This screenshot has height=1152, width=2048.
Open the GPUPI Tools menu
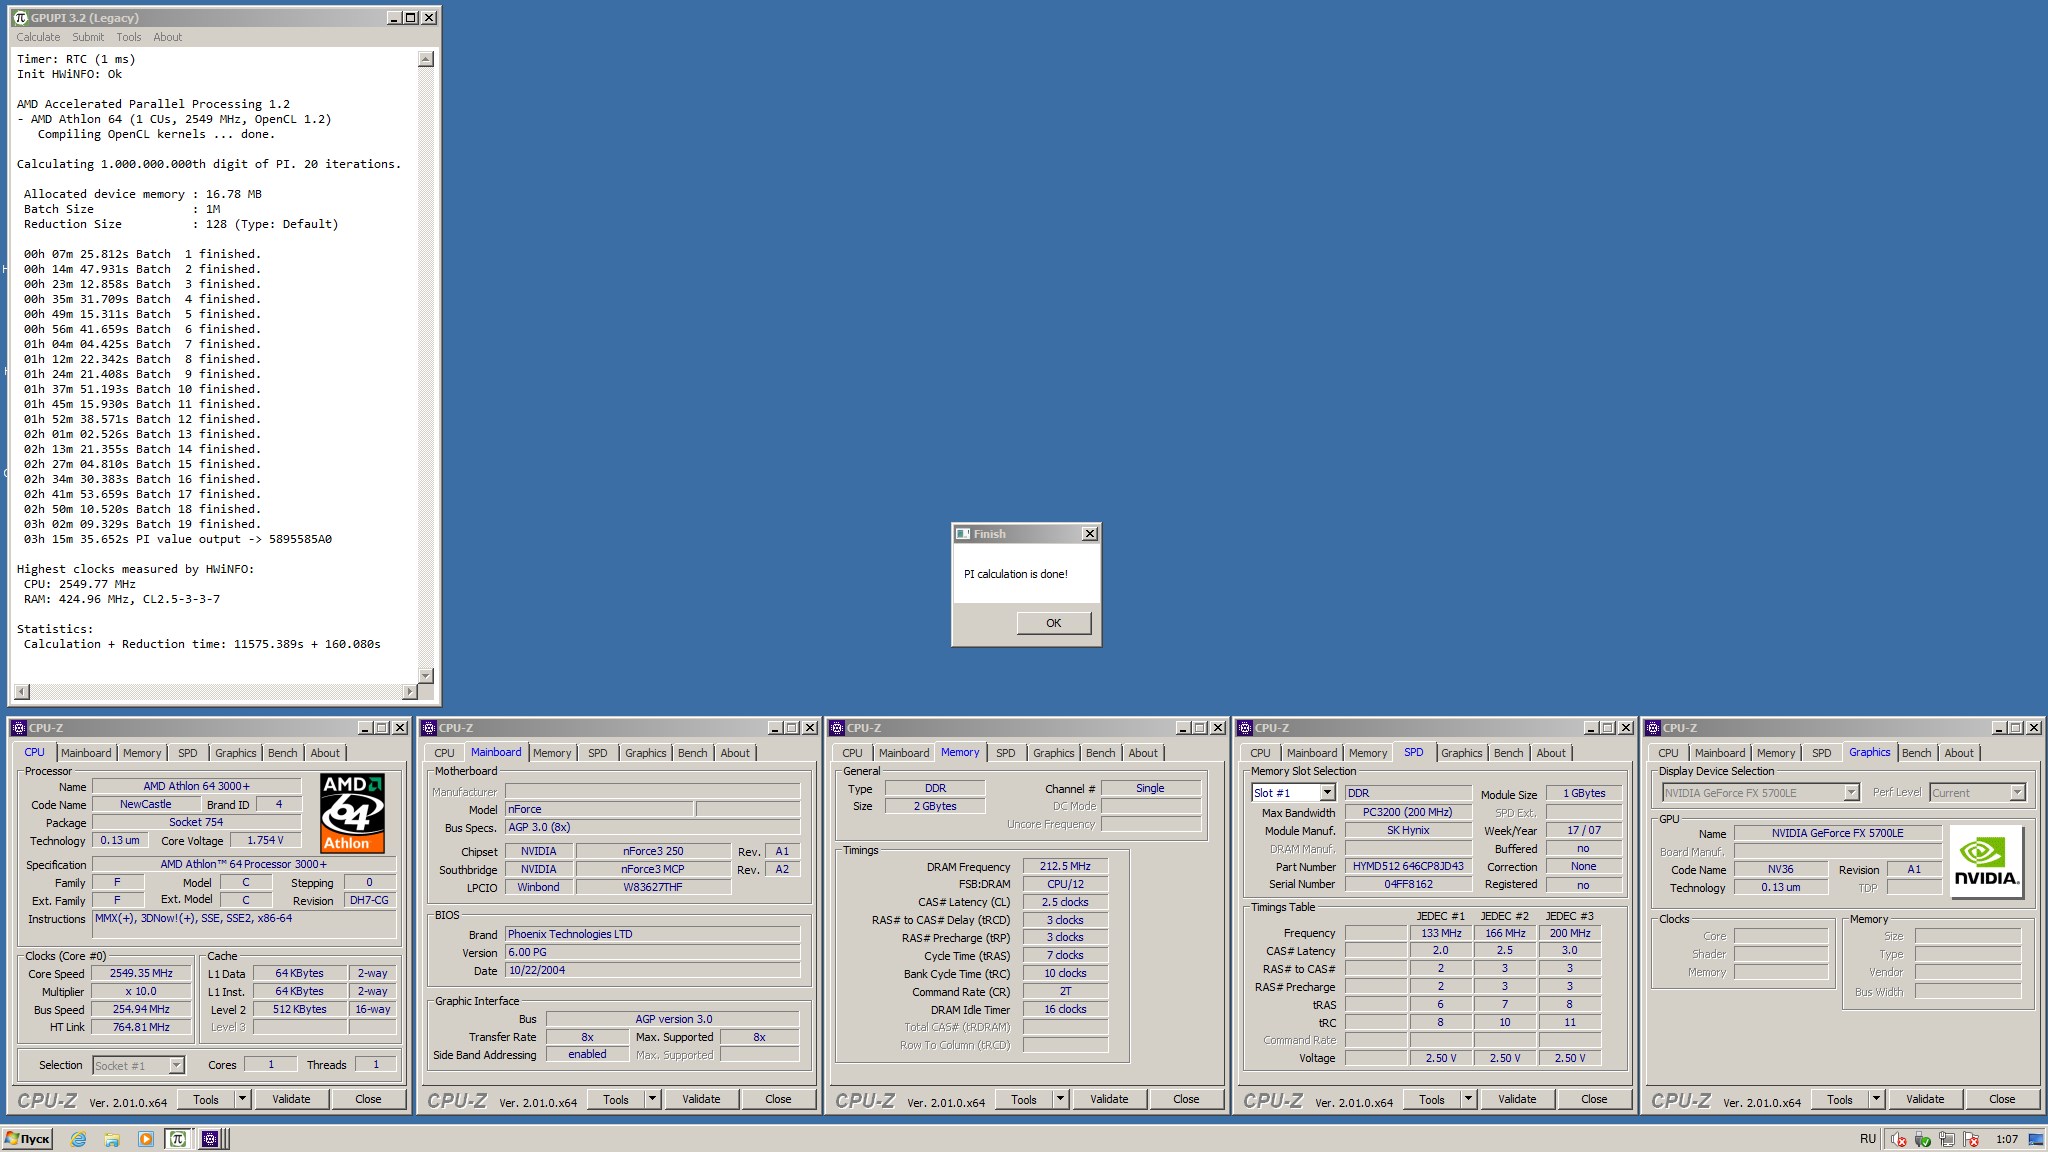(129, 37)
